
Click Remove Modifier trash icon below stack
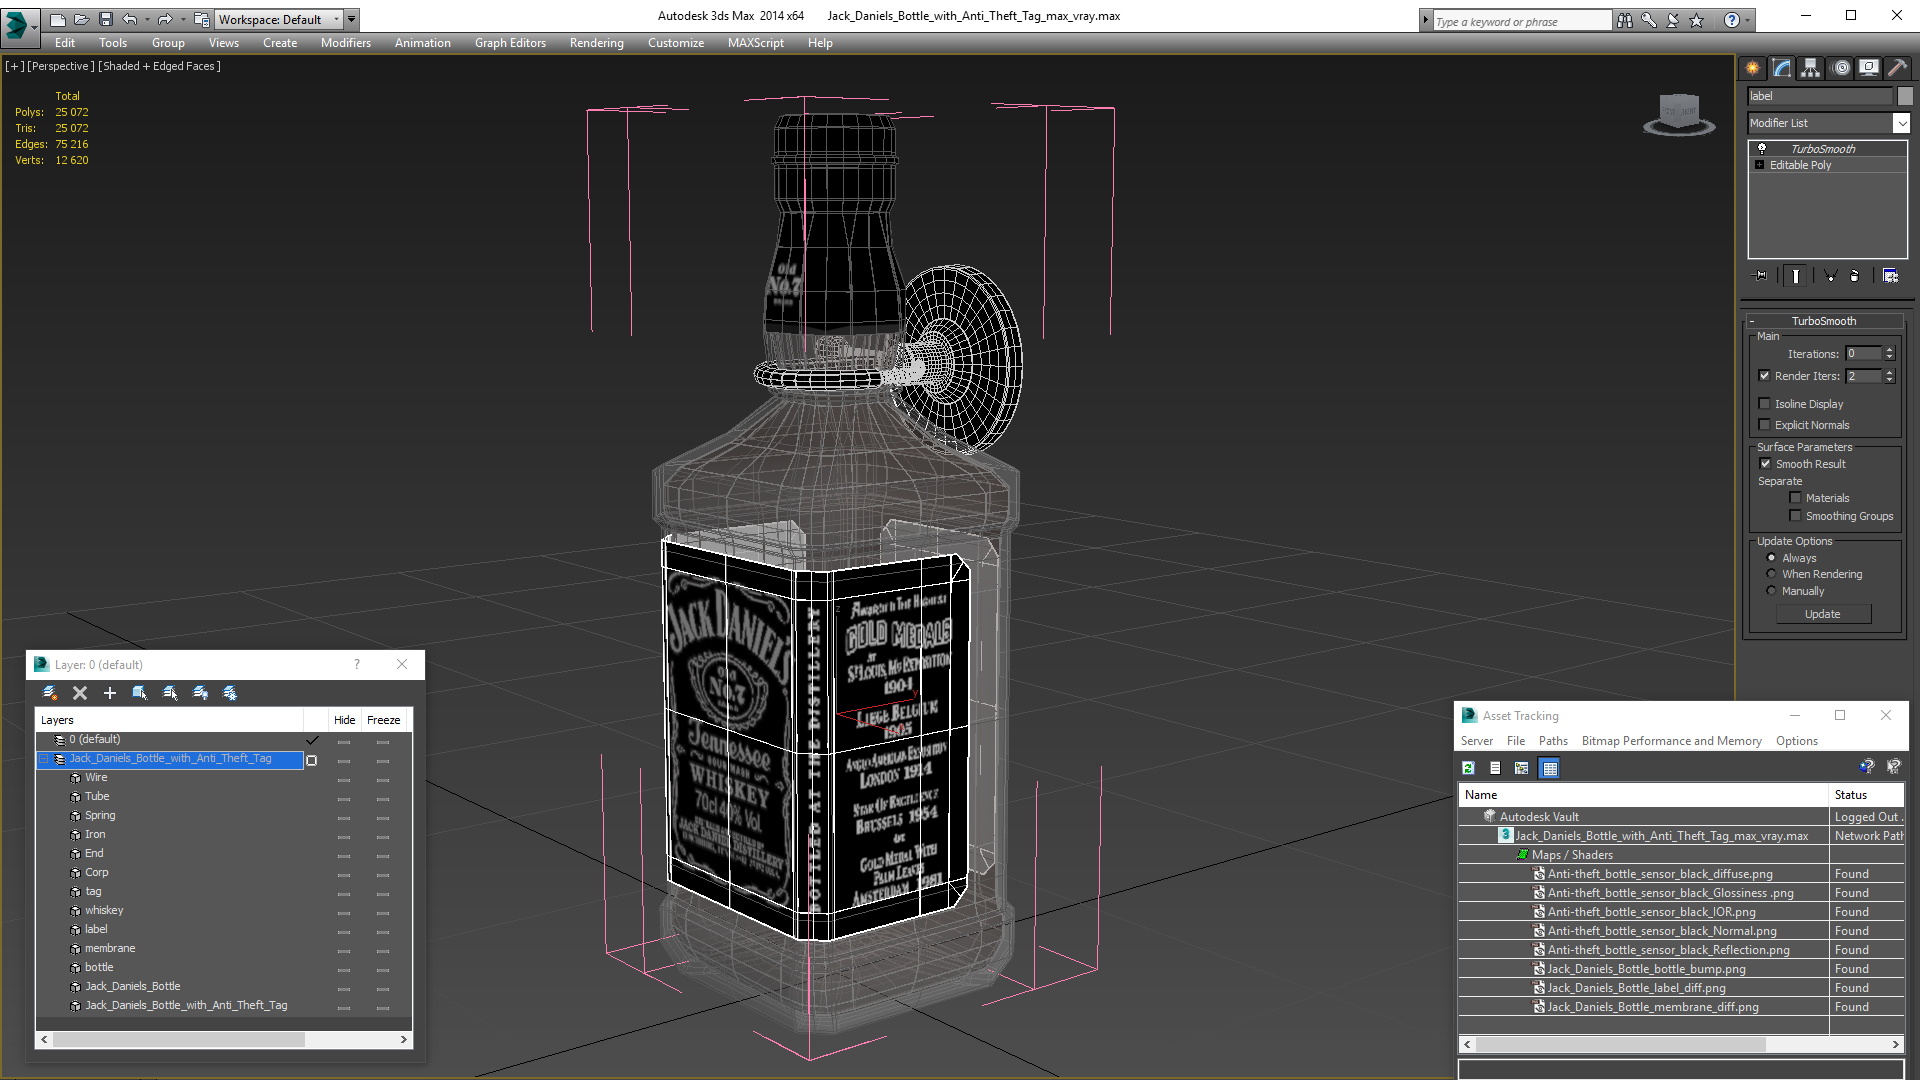[x=1855, y=276]
